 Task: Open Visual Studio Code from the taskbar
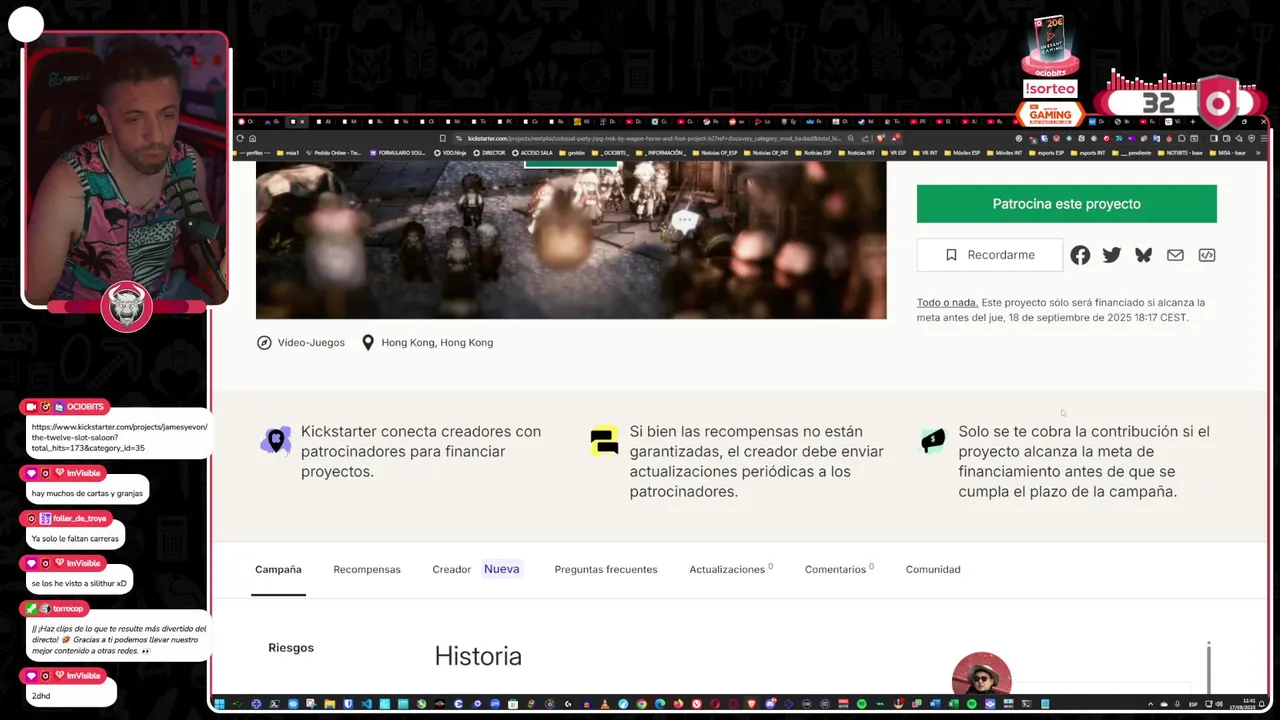[x=366, y=704]
